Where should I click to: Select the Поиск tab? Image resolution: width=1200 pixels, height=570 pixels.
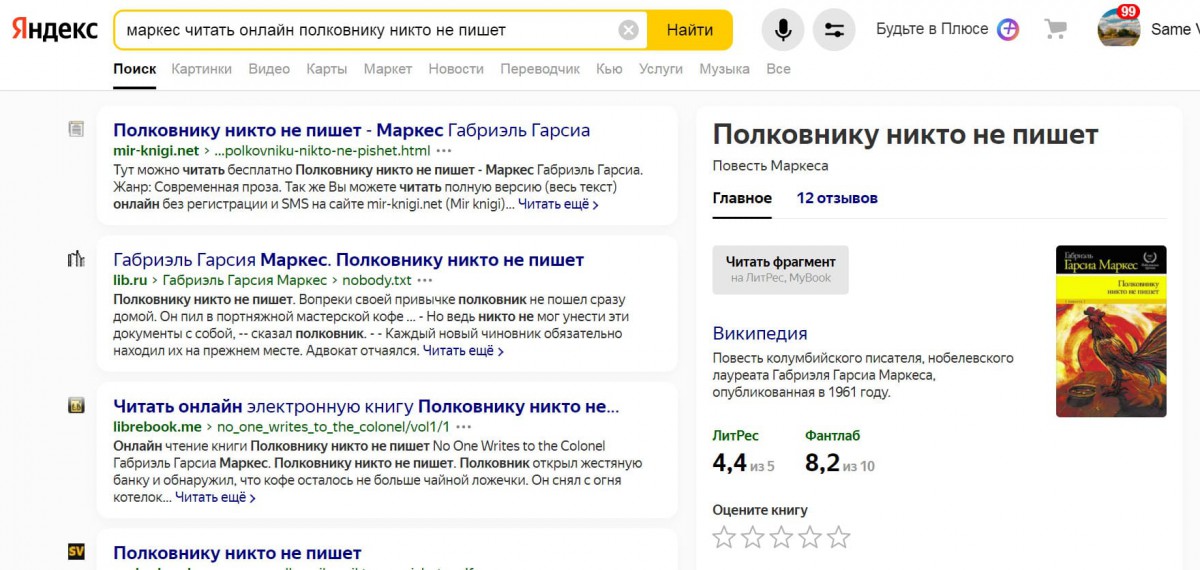(135, 69)
